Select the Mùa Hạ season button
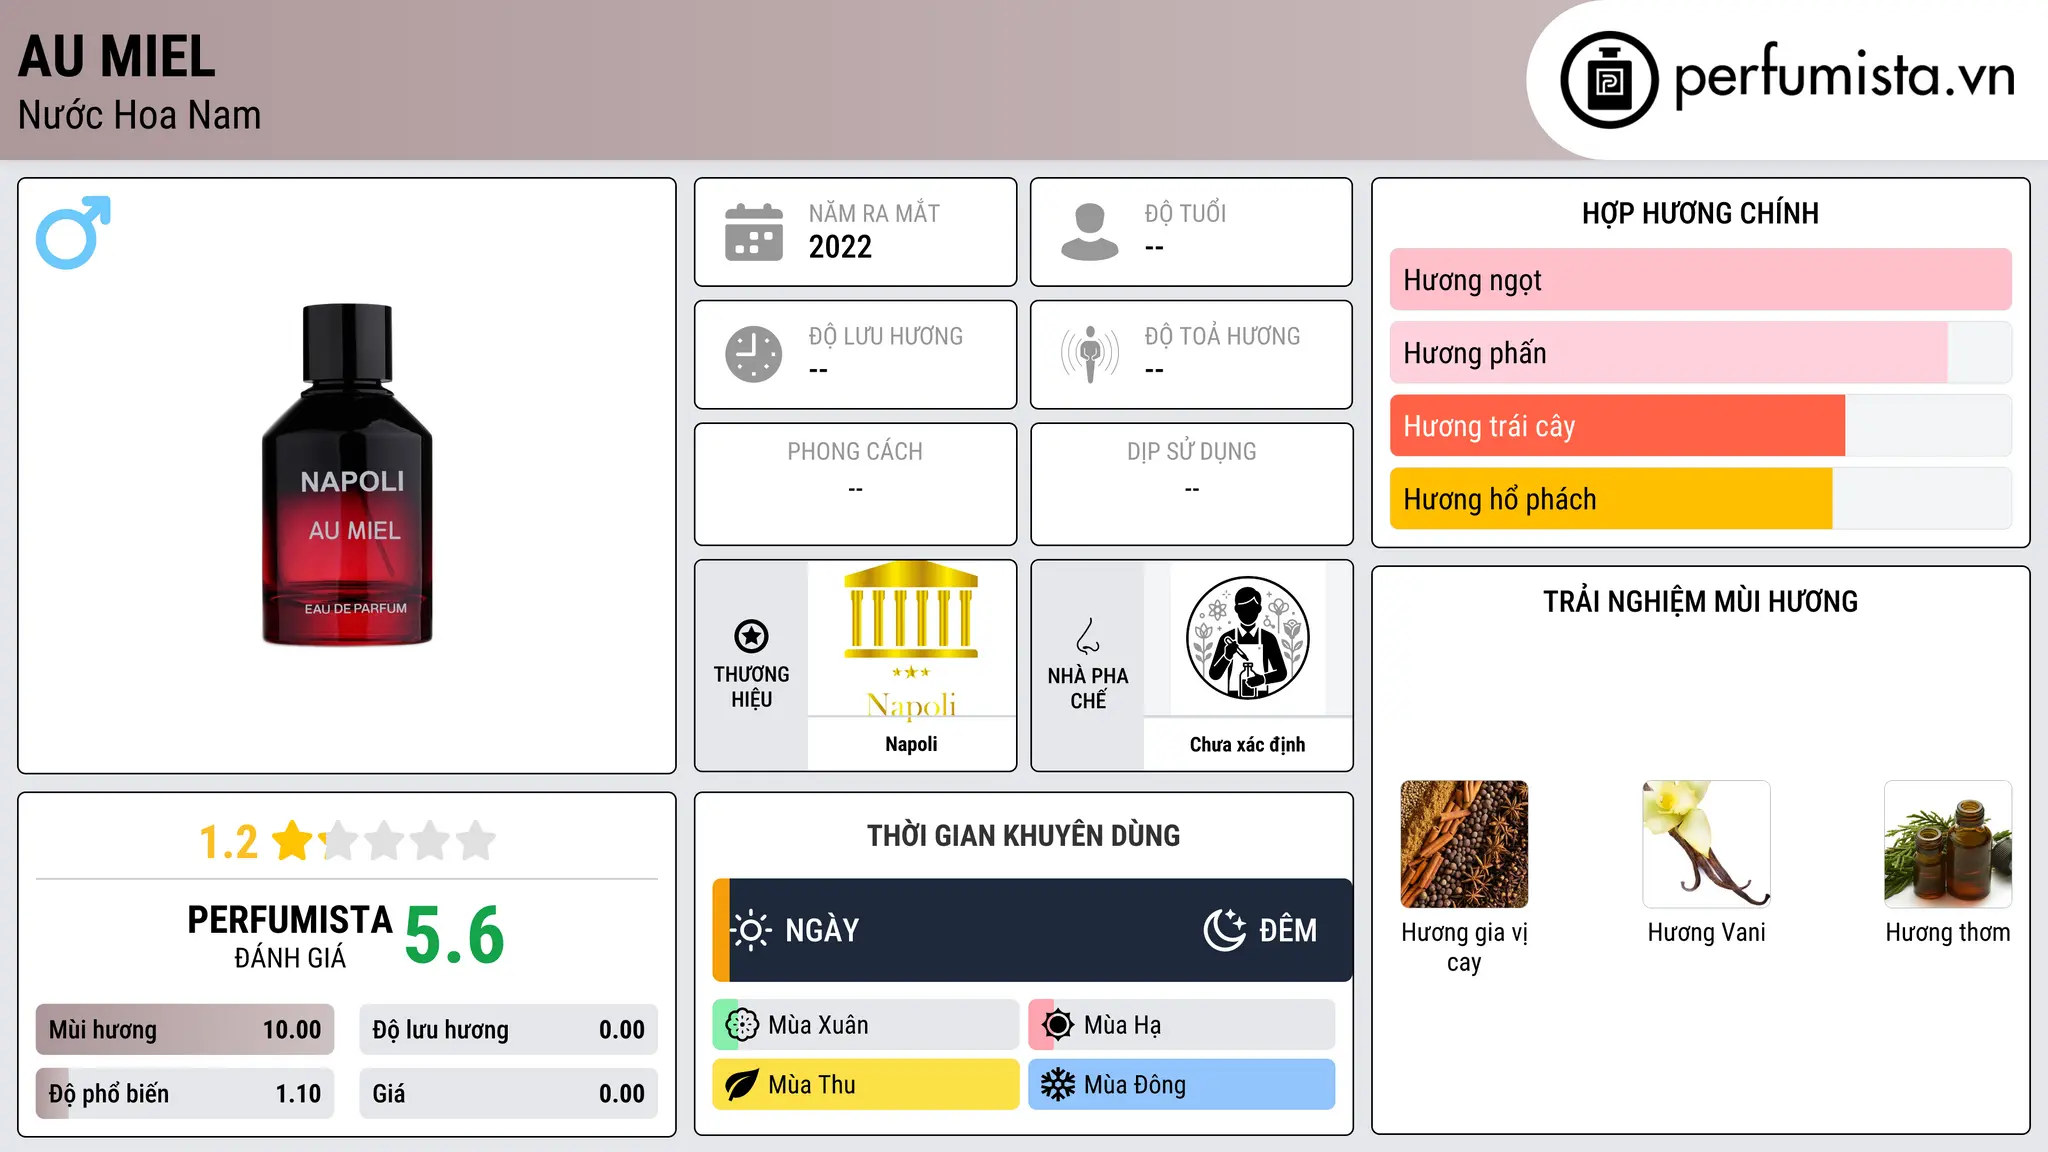 click(x=1182, y=1025)
